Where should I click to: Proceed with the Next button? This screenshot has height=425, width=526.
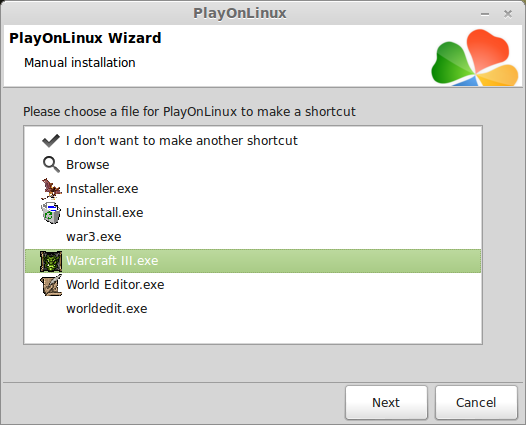tap(386, 402)
